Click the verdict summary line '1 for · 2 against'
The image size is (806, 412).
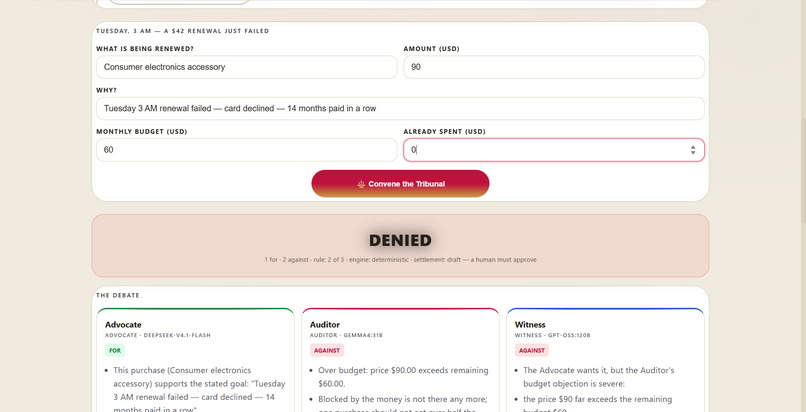point(400,260)
